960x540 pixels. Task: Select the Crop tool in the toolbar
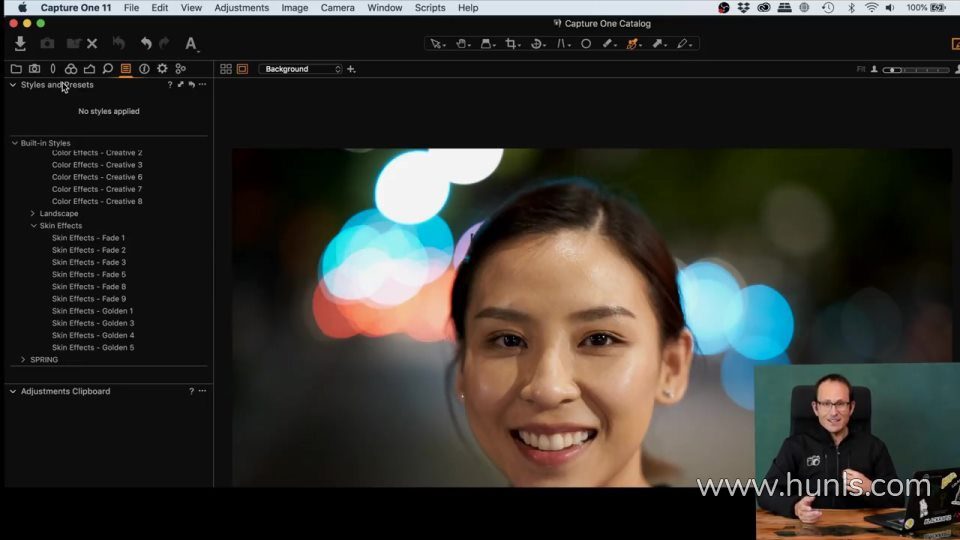(512, 44)
